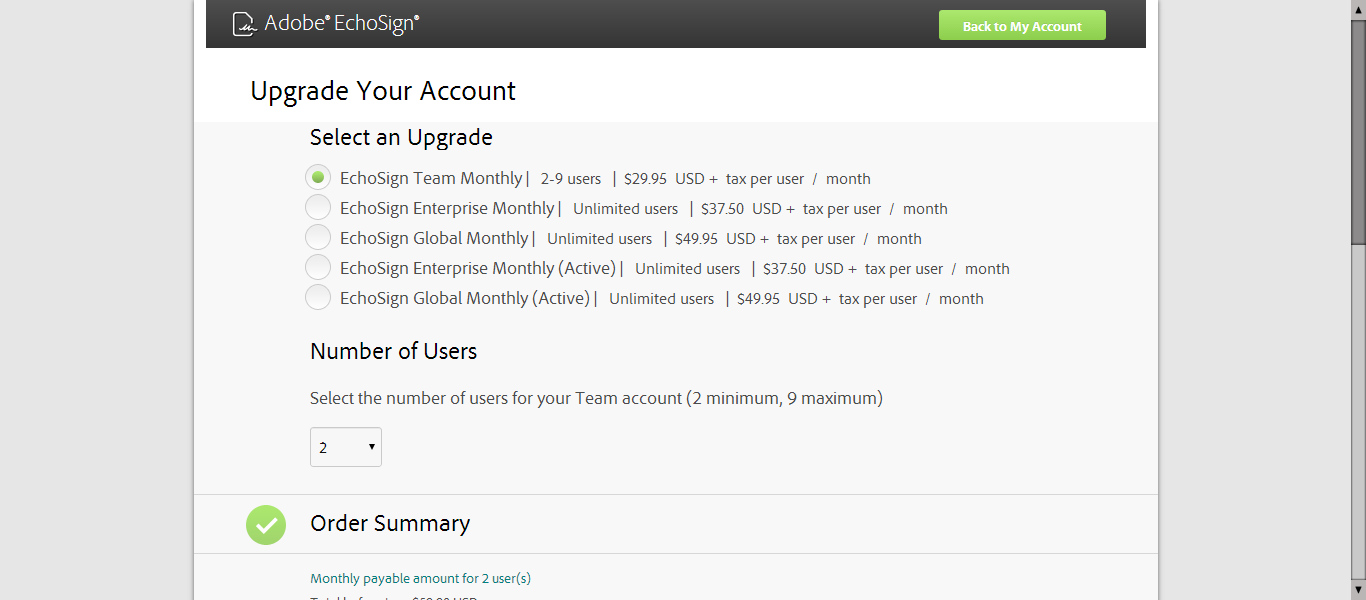Click the vertical scrollbar thumb
The width and height of the screenshot is (1366, 600).
click(x=1358, y=131)
